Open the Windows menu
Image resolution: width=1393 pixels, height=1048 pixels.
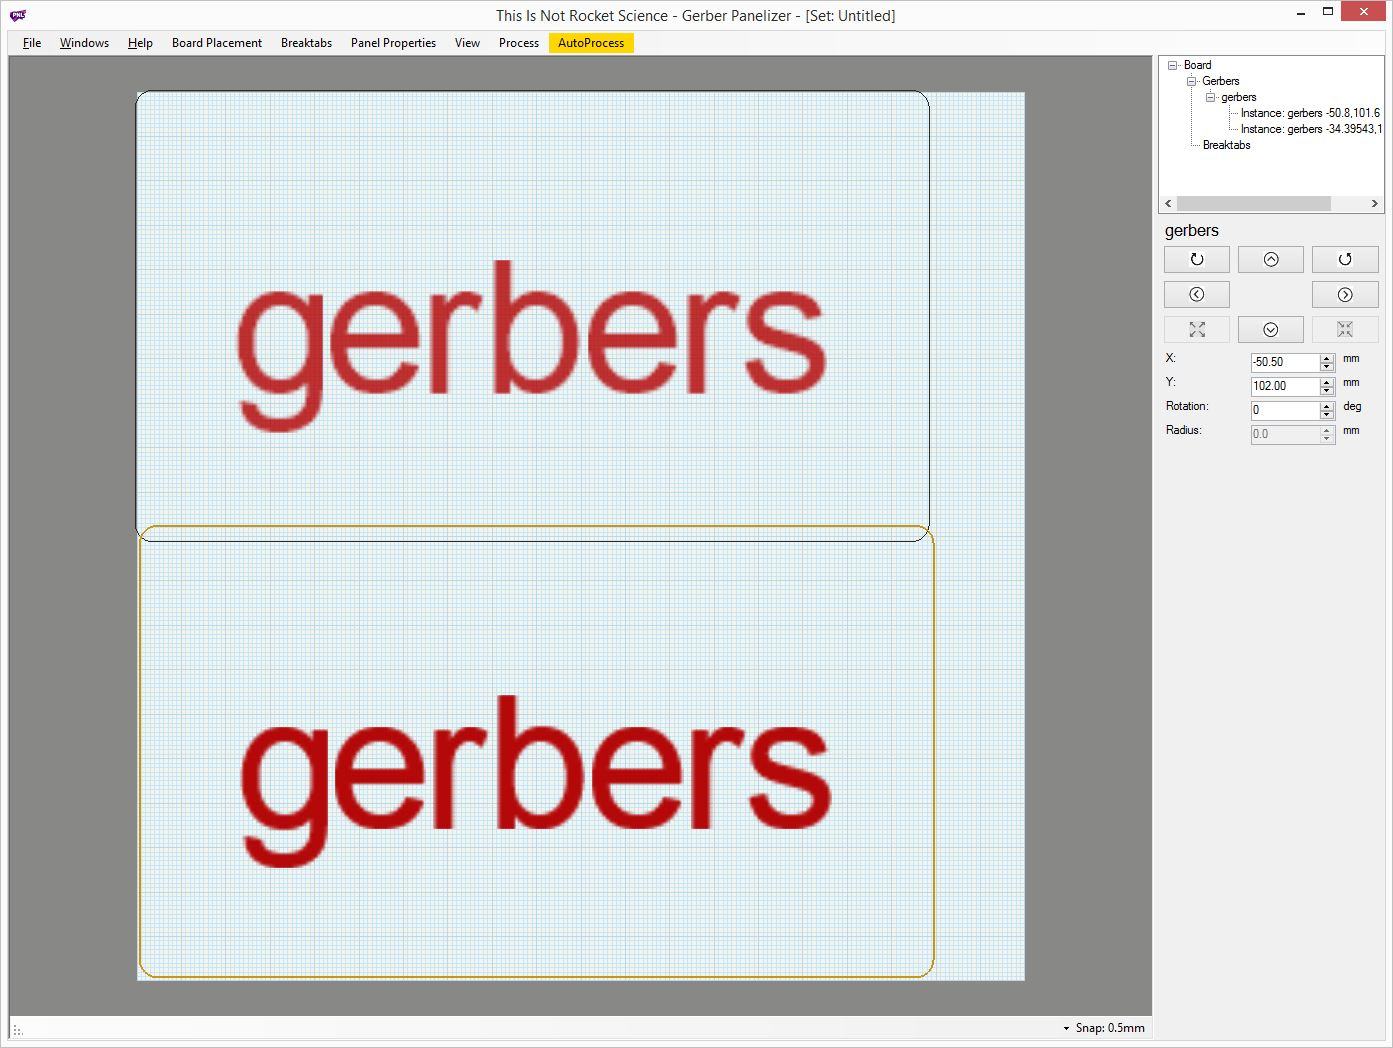(x=84, y=43)
